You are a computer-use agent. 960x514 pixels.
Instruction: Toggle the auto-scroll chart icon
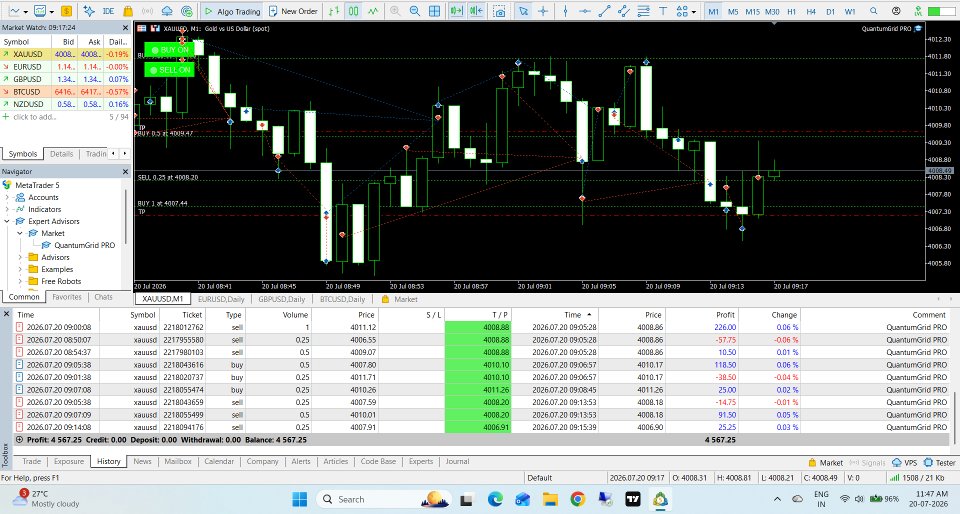tap(456, 11)
